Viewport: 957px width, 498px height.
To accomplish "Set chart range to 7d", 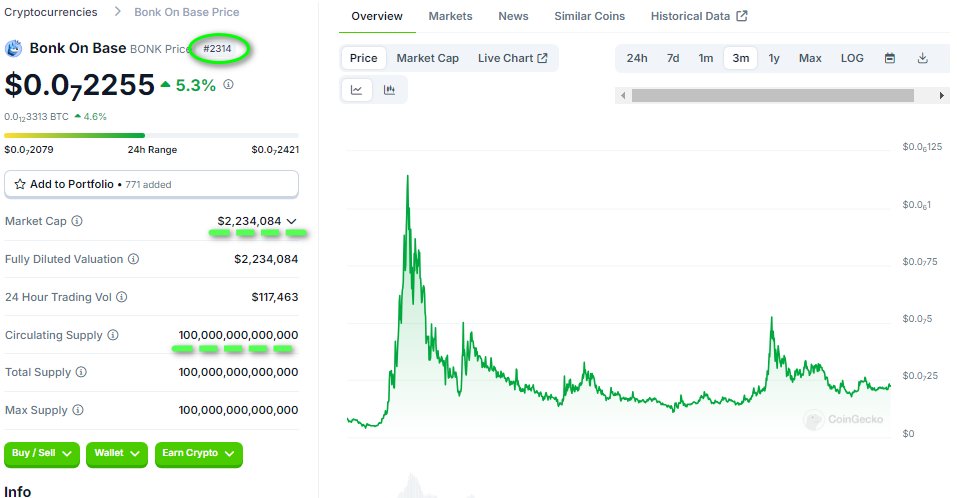I will point(673,58).
